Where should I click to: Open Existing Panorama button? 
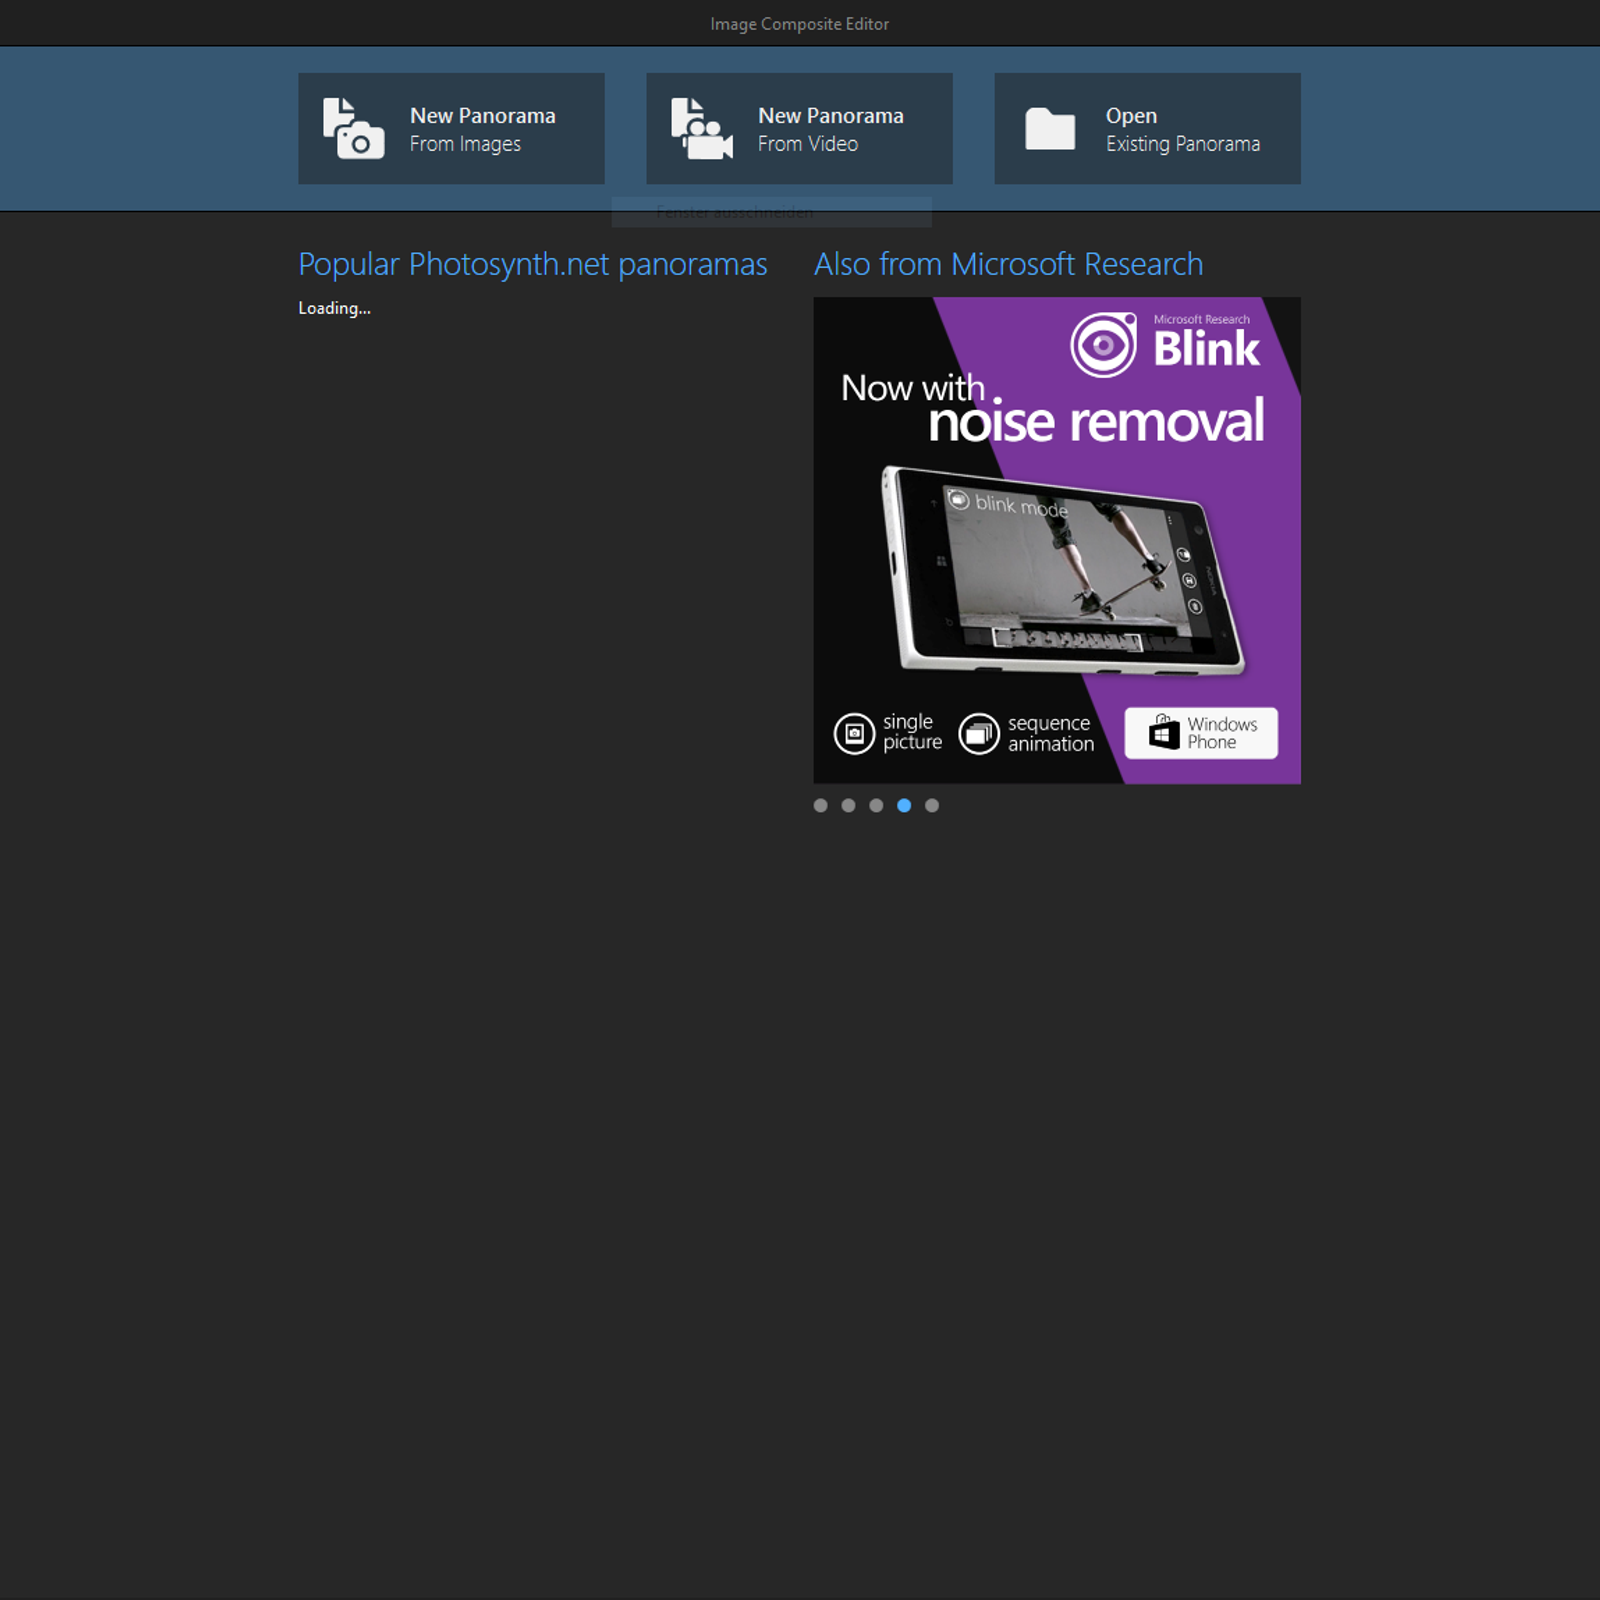1147,128
